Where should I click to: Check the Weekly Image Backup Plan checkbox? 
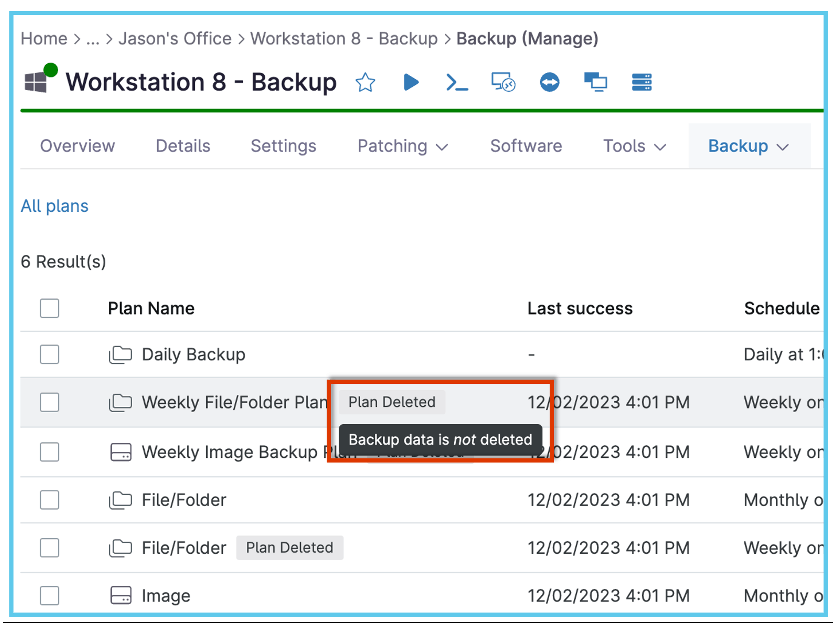click(49, 452)
